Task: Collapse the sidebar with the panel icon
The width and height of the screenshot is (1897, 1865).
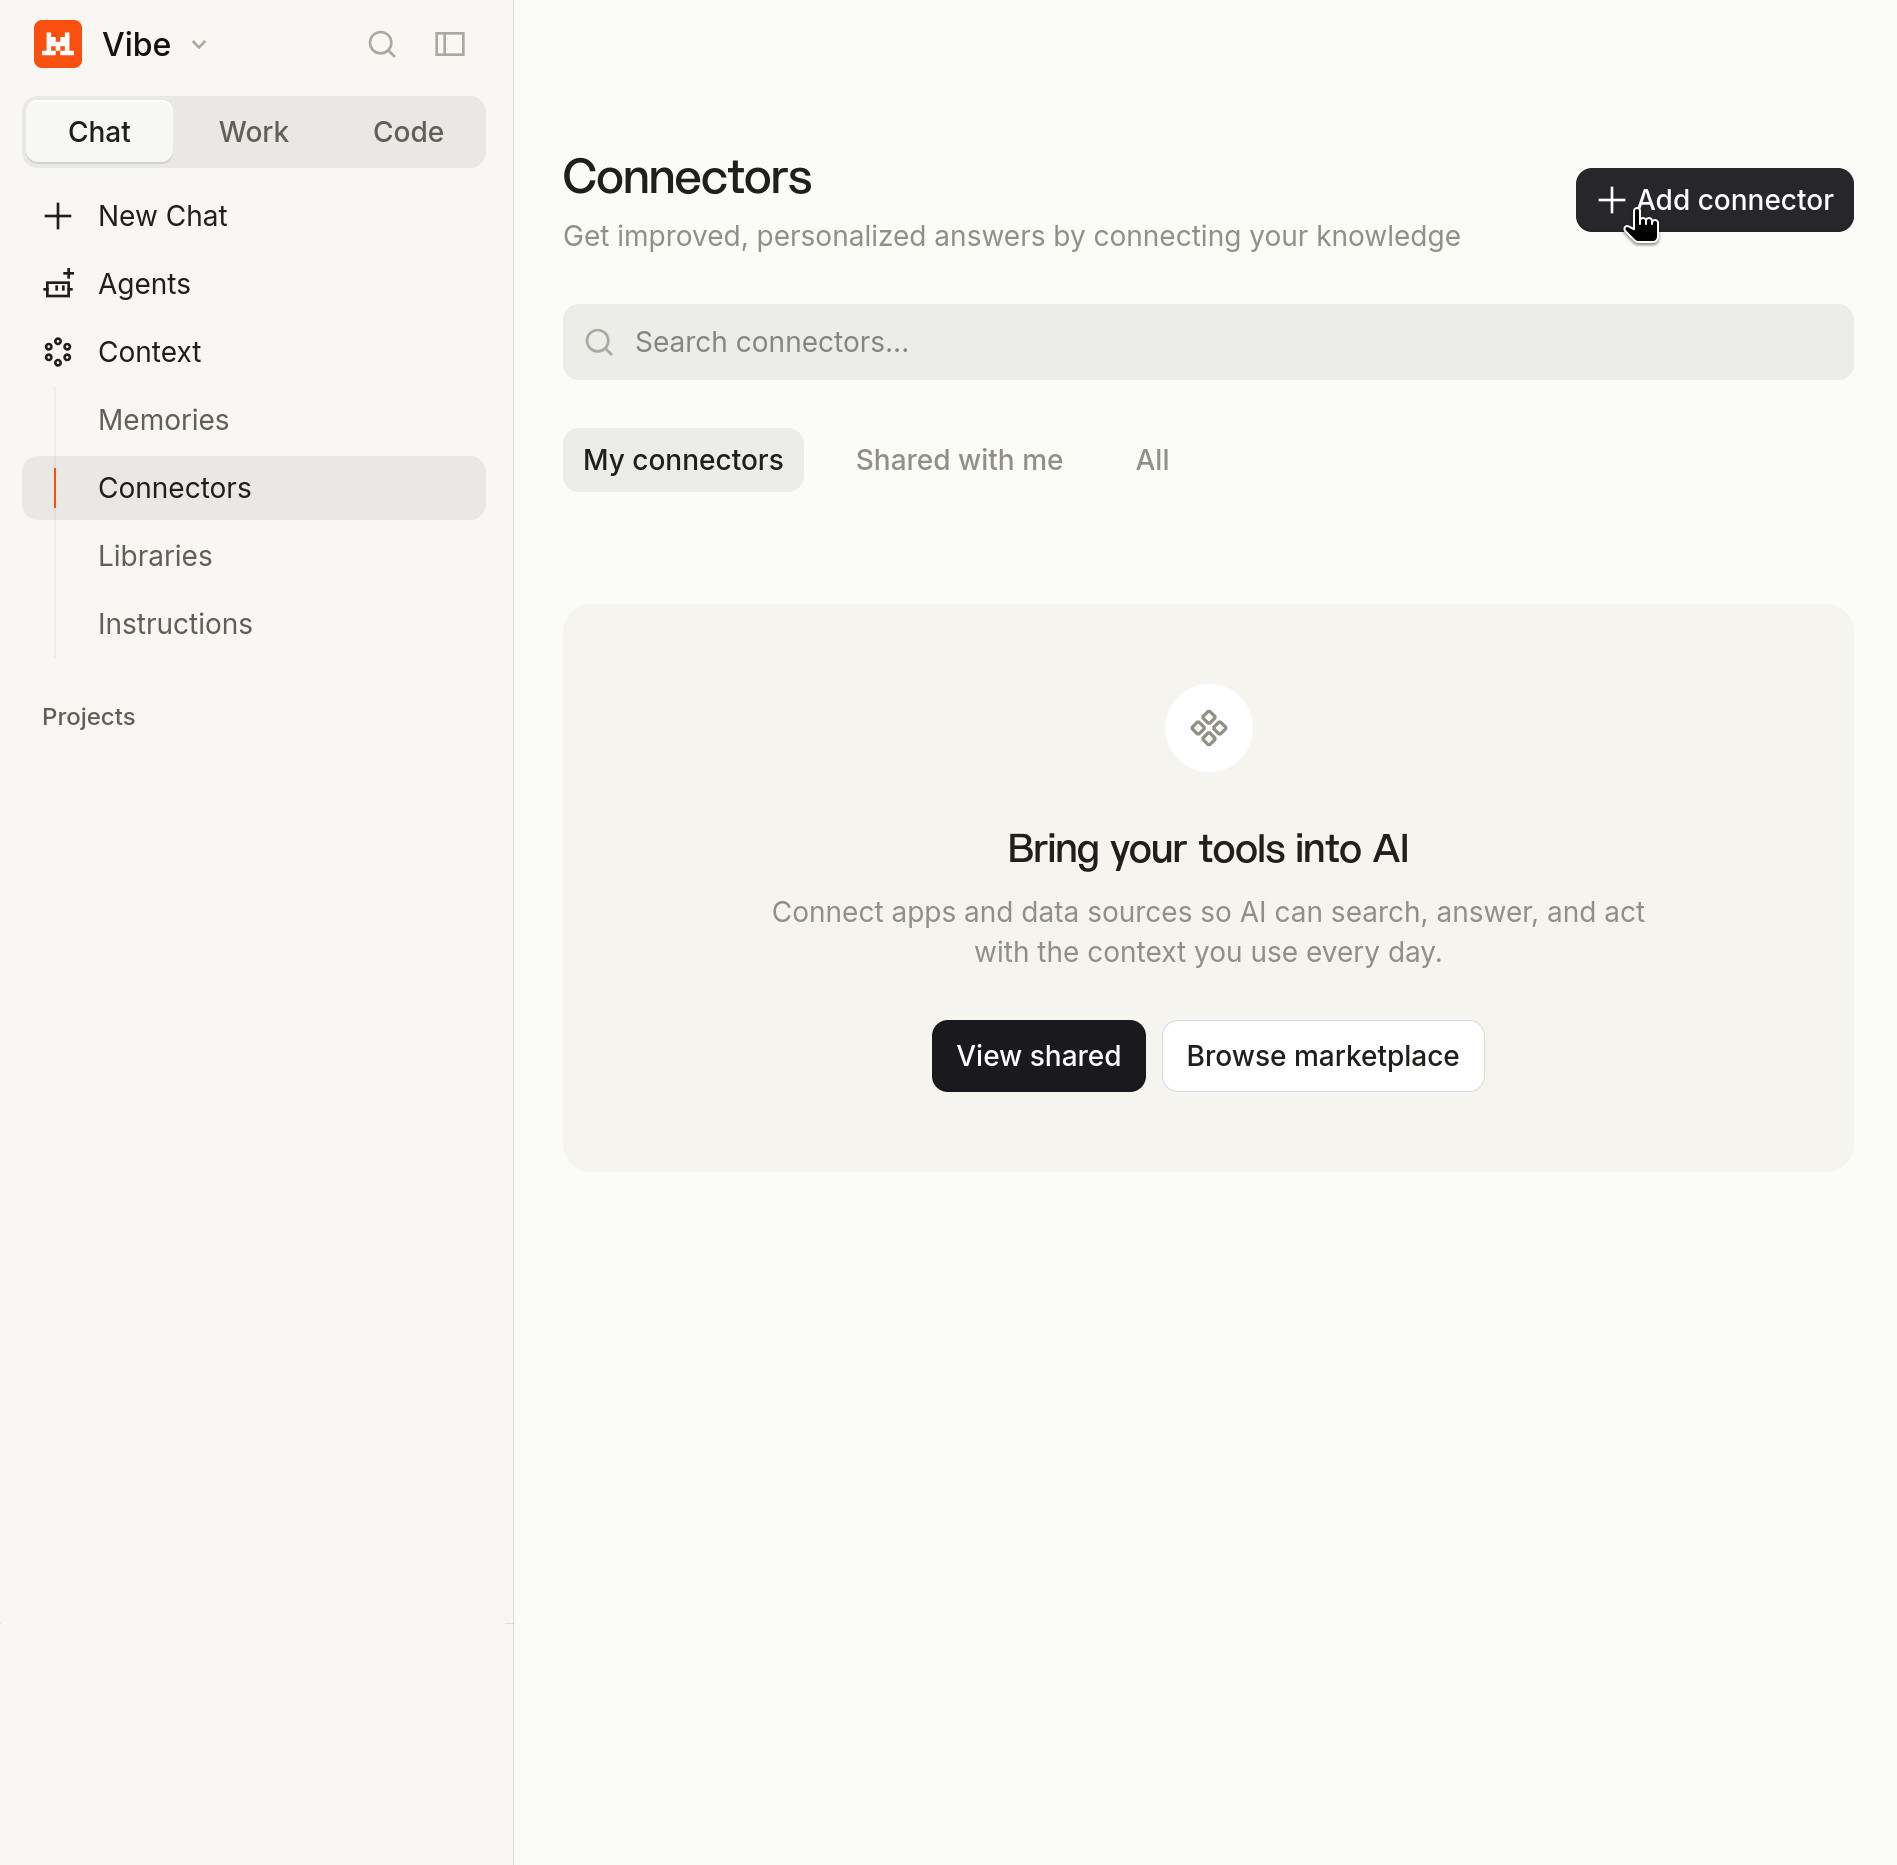Action: tap(450, 44)
